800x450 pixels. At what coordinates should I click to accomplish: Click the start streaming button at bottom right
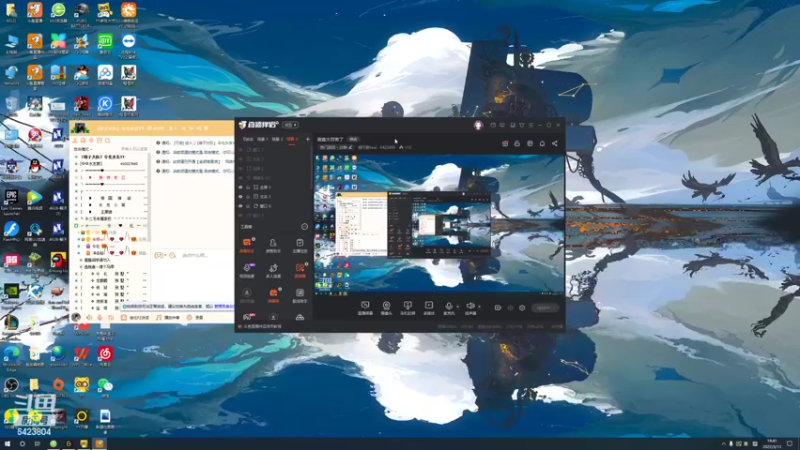[545, 308]
